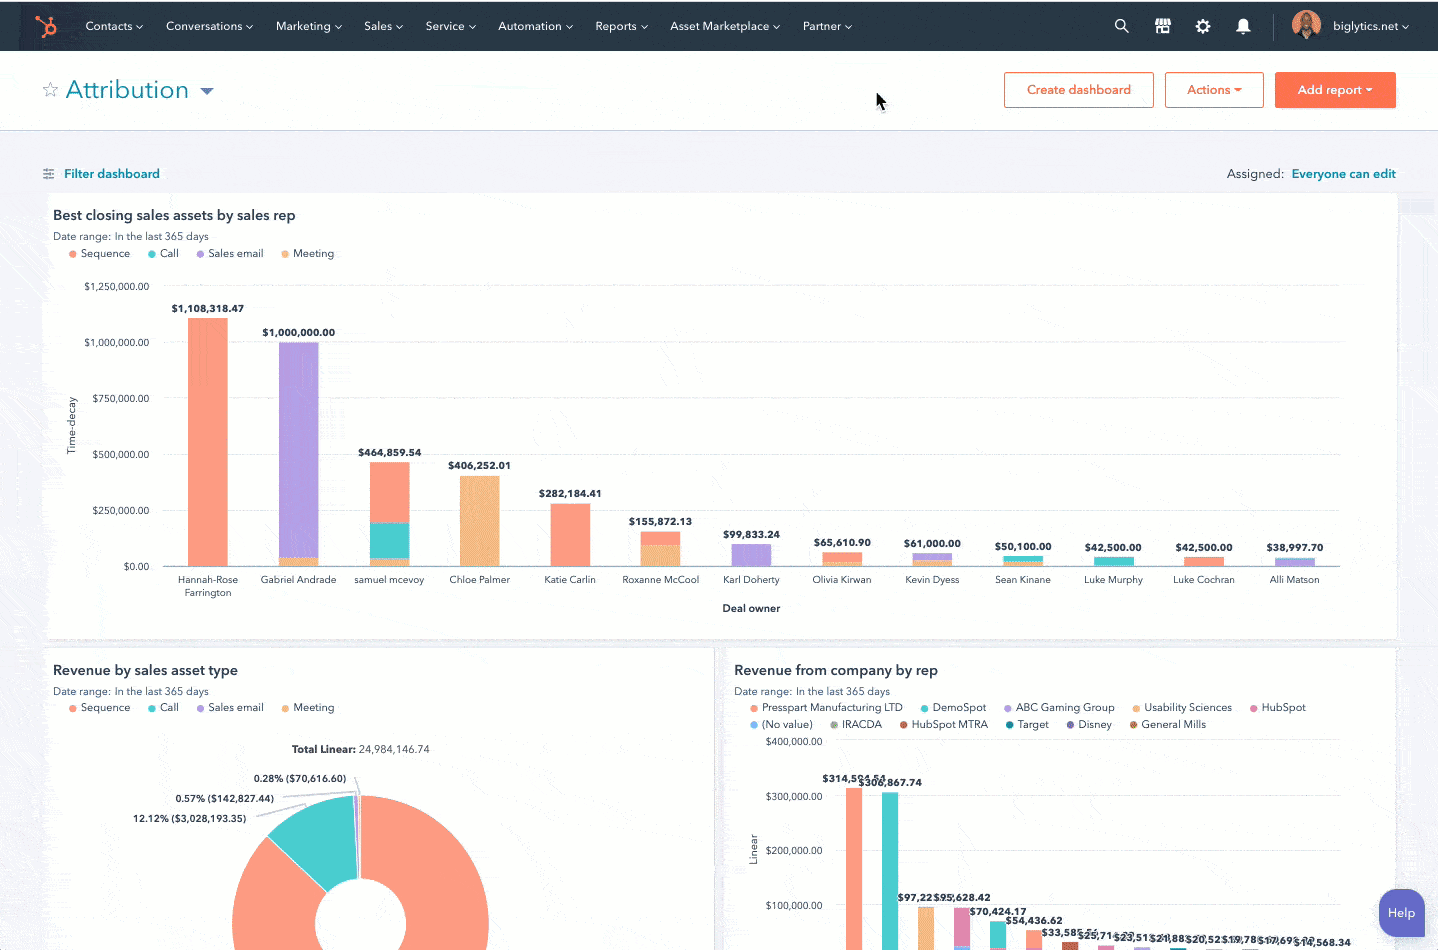Toggle Meeting legend in Revenue by sales asset type
This screenshot has width=1438, height=950.
(x=308, y=708)
